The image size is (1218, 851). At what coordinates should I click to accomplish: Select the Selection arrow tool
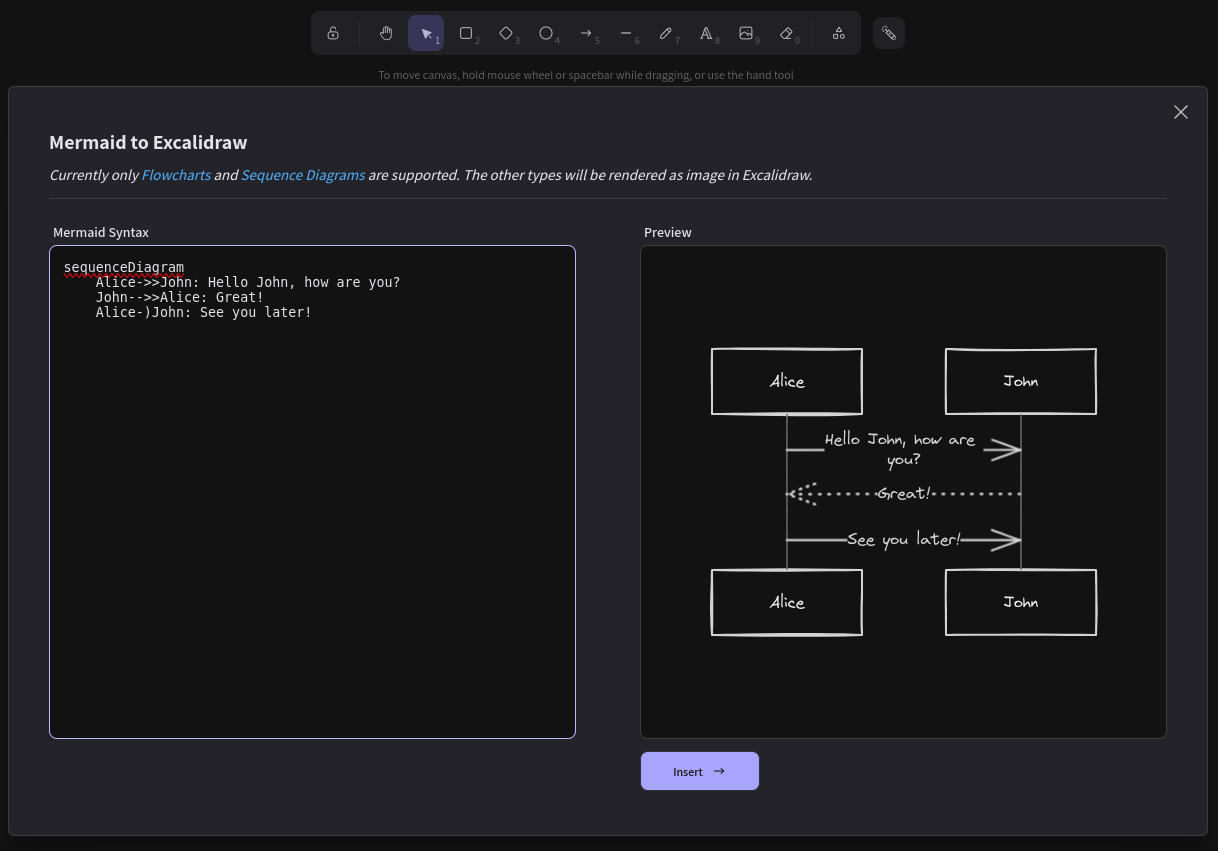[x=426, y=33]
